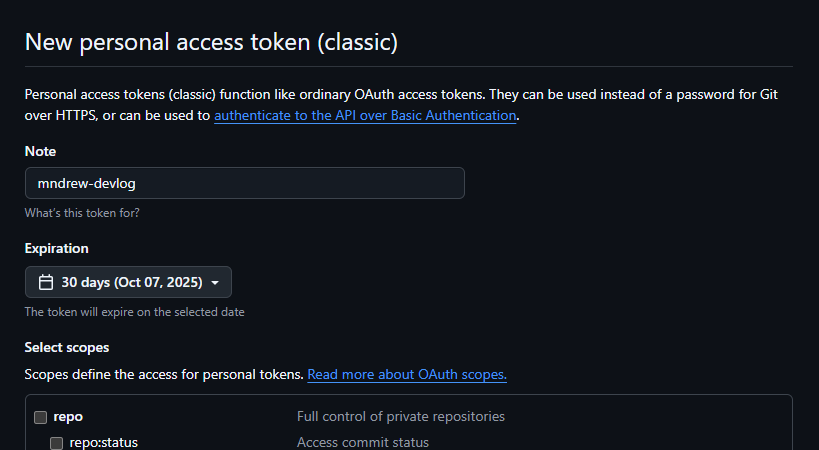Tick the repo:status scope checkbox
Screen dimensions: 819x450
click(x=57, y=443)
